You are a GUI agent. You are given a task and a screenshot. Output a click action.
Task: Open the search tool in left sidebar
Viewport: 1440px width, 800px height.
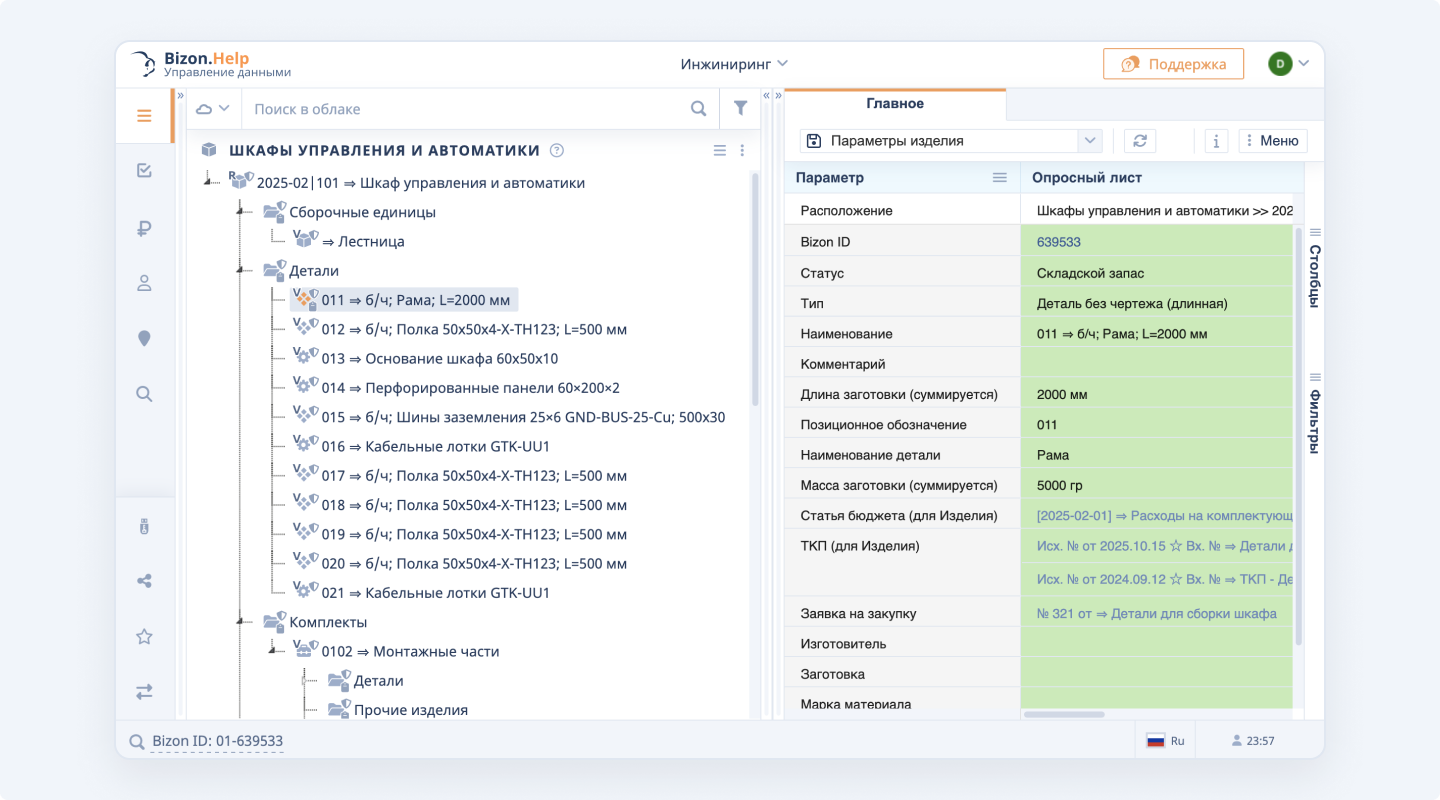pos(144,393)
